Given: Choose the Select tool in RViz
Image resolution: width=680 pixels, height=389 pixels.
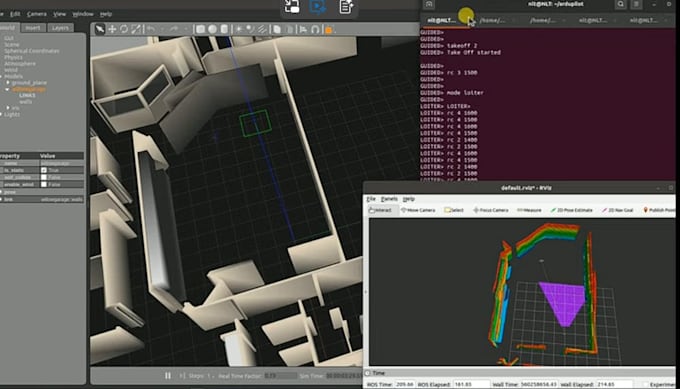Looking at the screenshot, I should click(454, 210).
